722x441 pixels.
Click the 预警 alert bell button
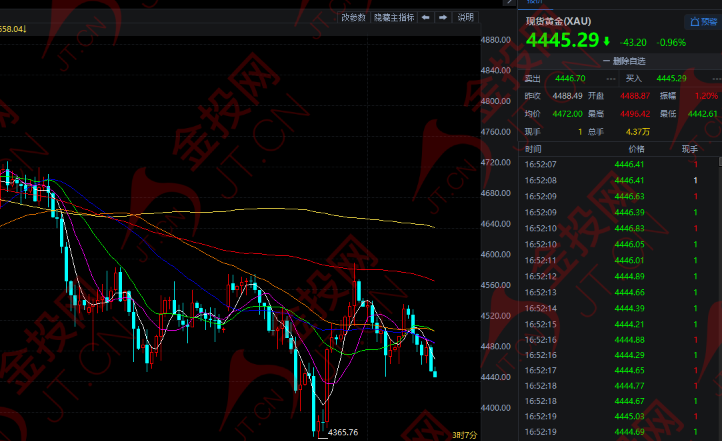[704, 22]
